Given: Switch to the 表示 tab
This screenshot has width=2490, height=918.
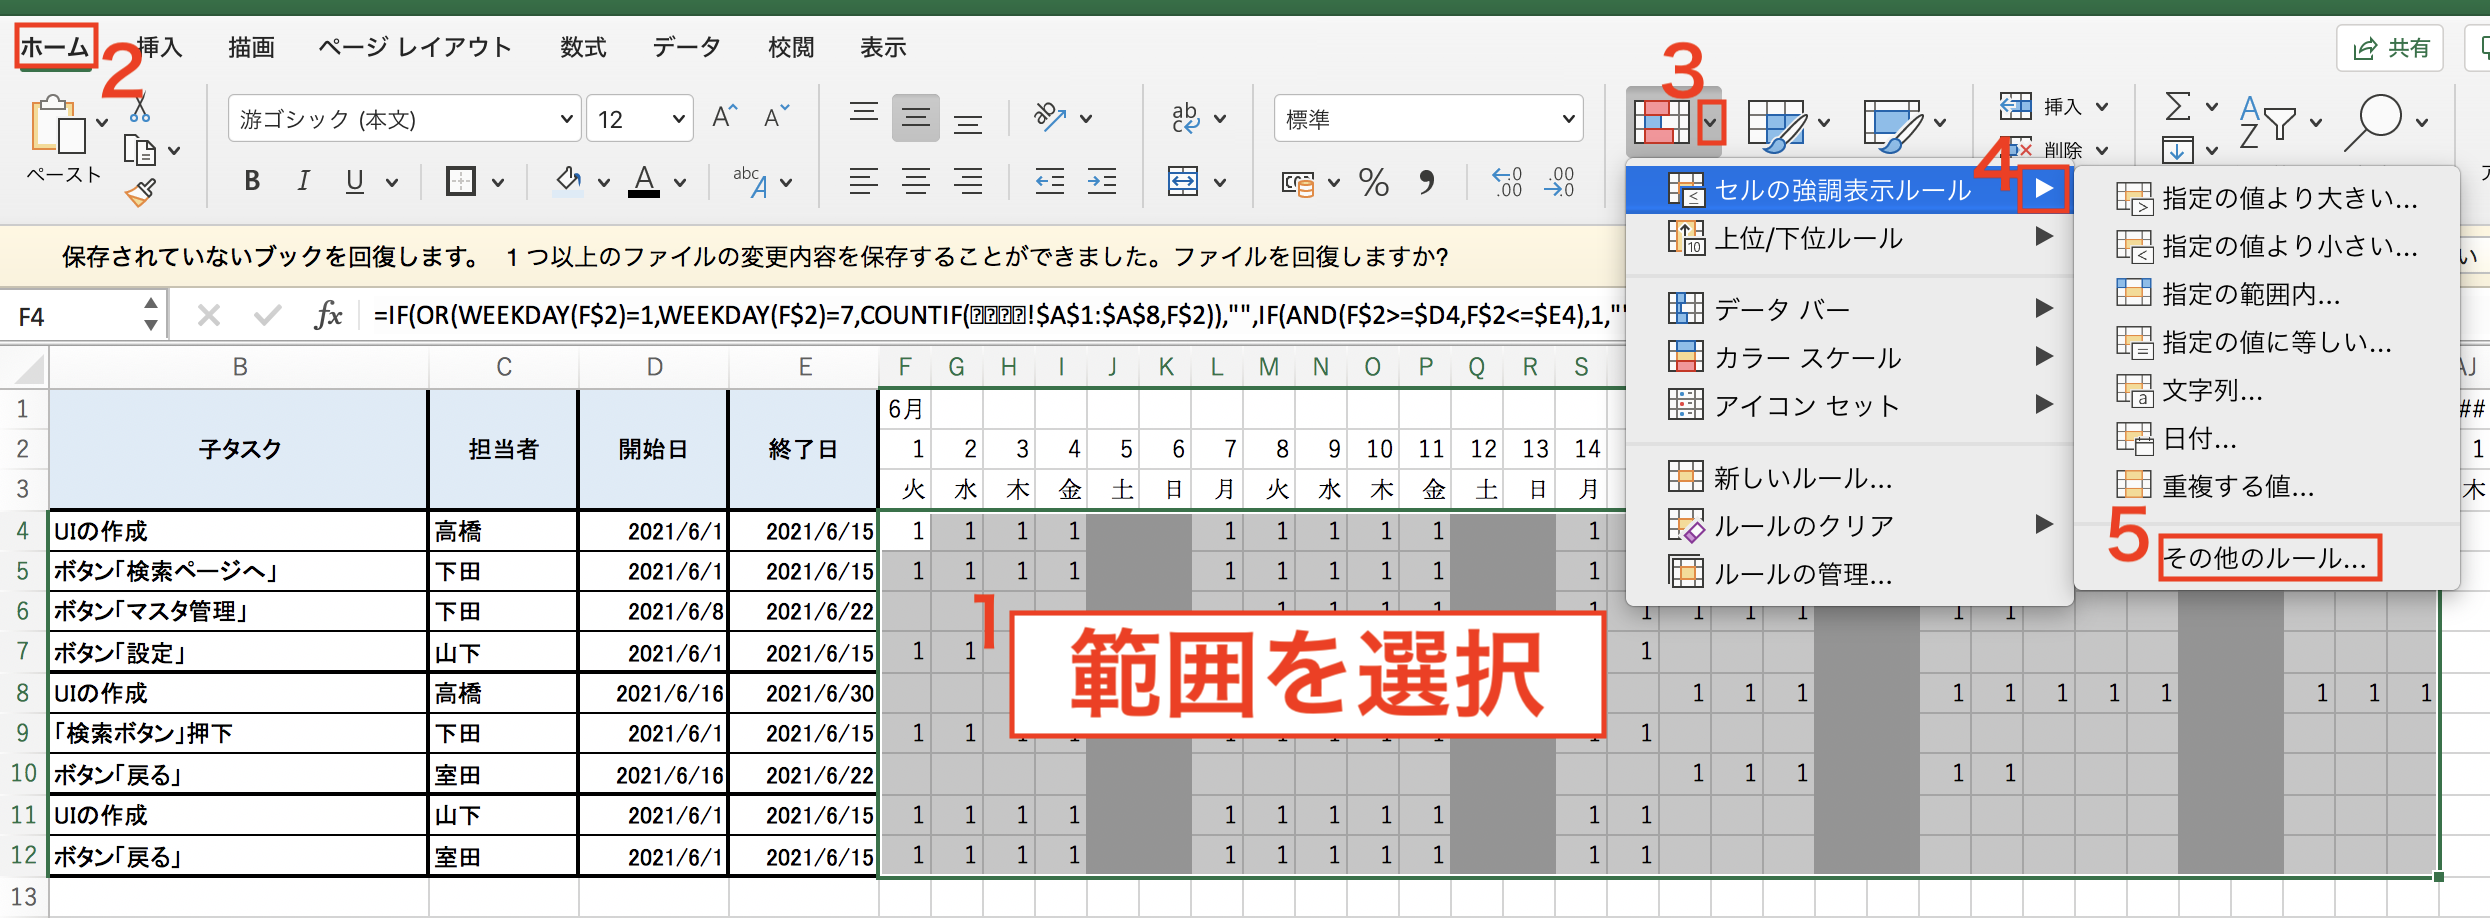Looking at the screenshot, I should pyautogui.click(x=883, y=47).
